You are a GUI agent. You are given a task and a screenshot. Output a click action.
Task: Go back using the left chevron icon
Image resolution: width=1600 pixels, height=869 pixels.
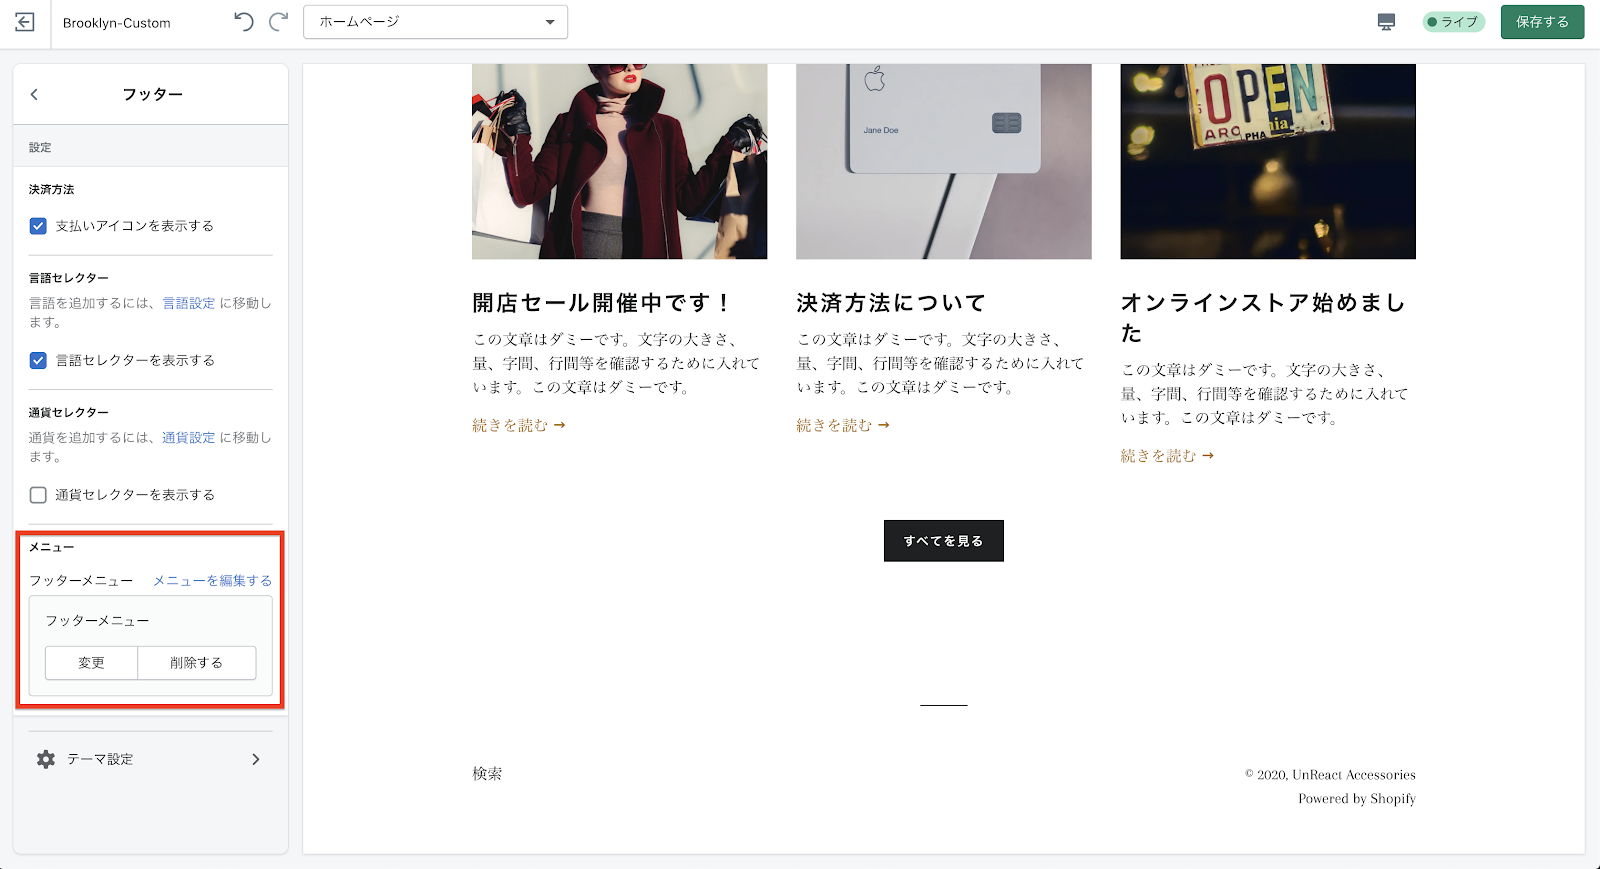click(34, 94)
